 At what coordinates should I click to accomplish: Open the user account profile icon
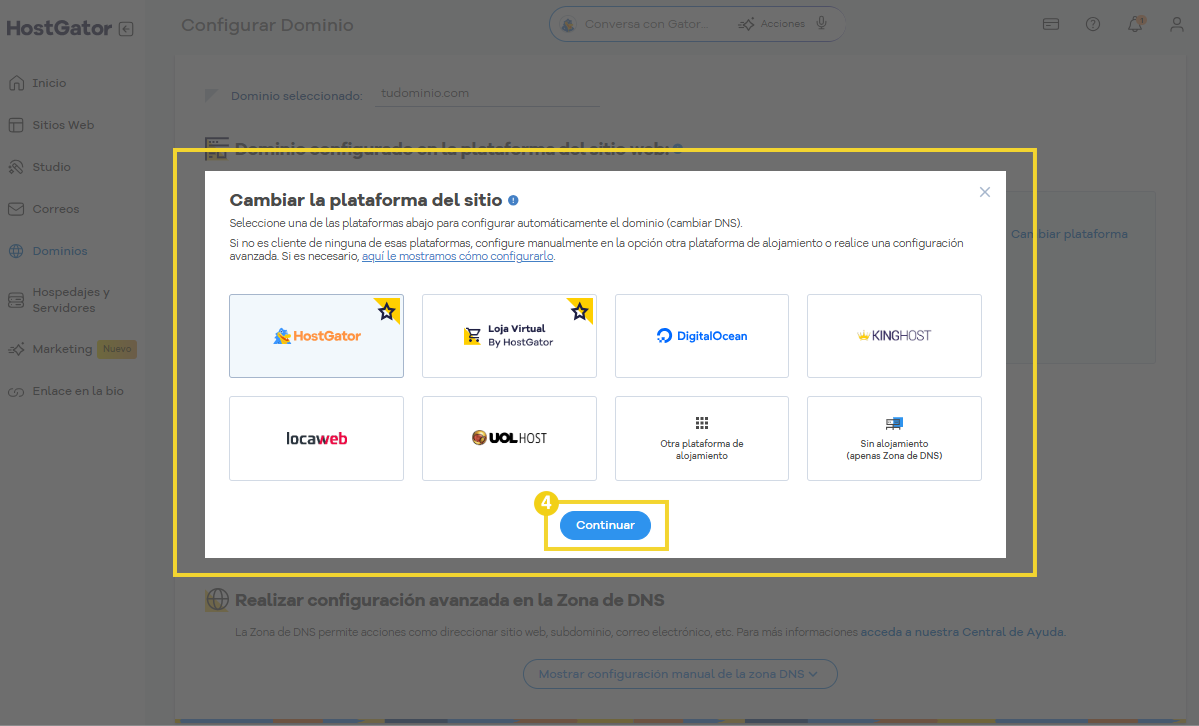(x=1177, y=24)
